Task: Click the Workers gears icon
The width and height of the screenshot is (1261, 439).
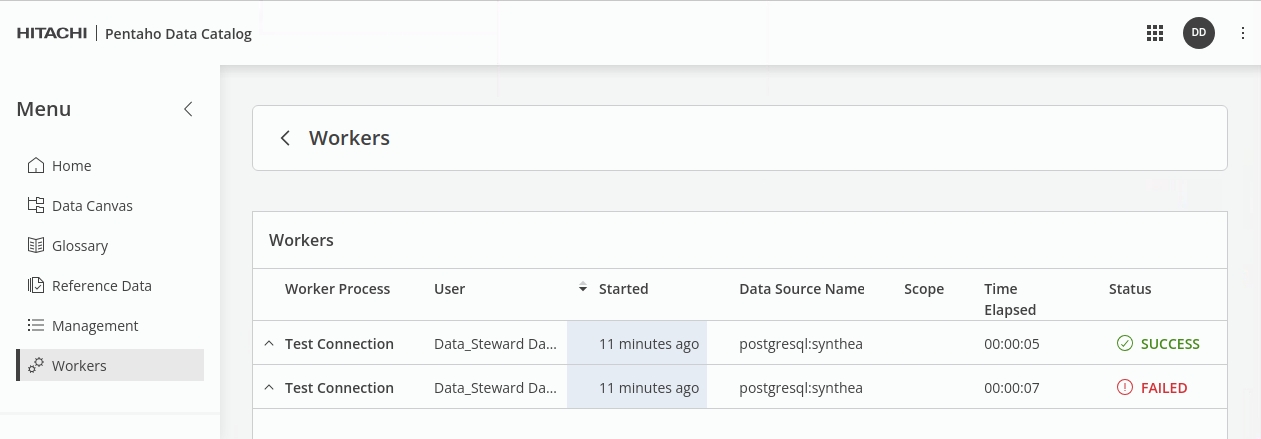Action: point(36,366)
